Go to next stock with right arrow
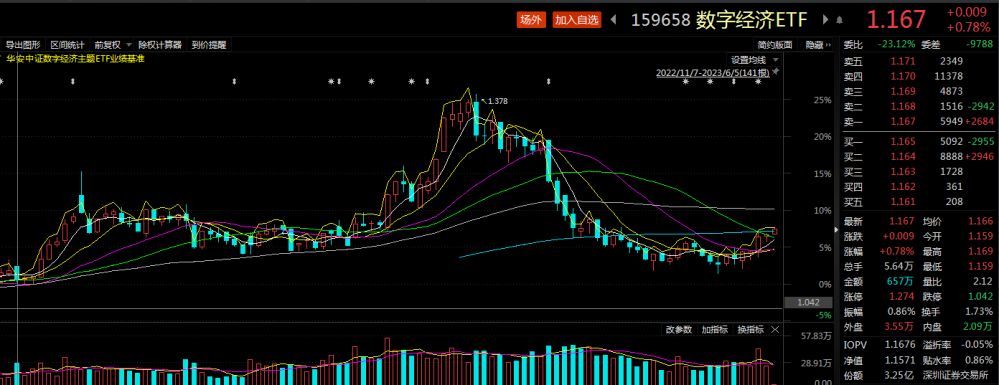This screenshot has width=999, height=385. (826, 20)
